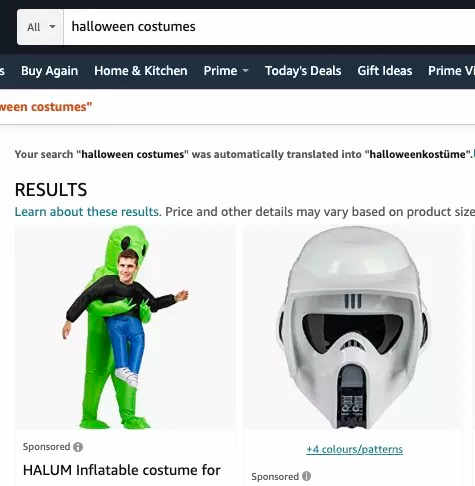475x486 pixels.
Task: View the inflatable alien costume image
Action: (125, 327)
